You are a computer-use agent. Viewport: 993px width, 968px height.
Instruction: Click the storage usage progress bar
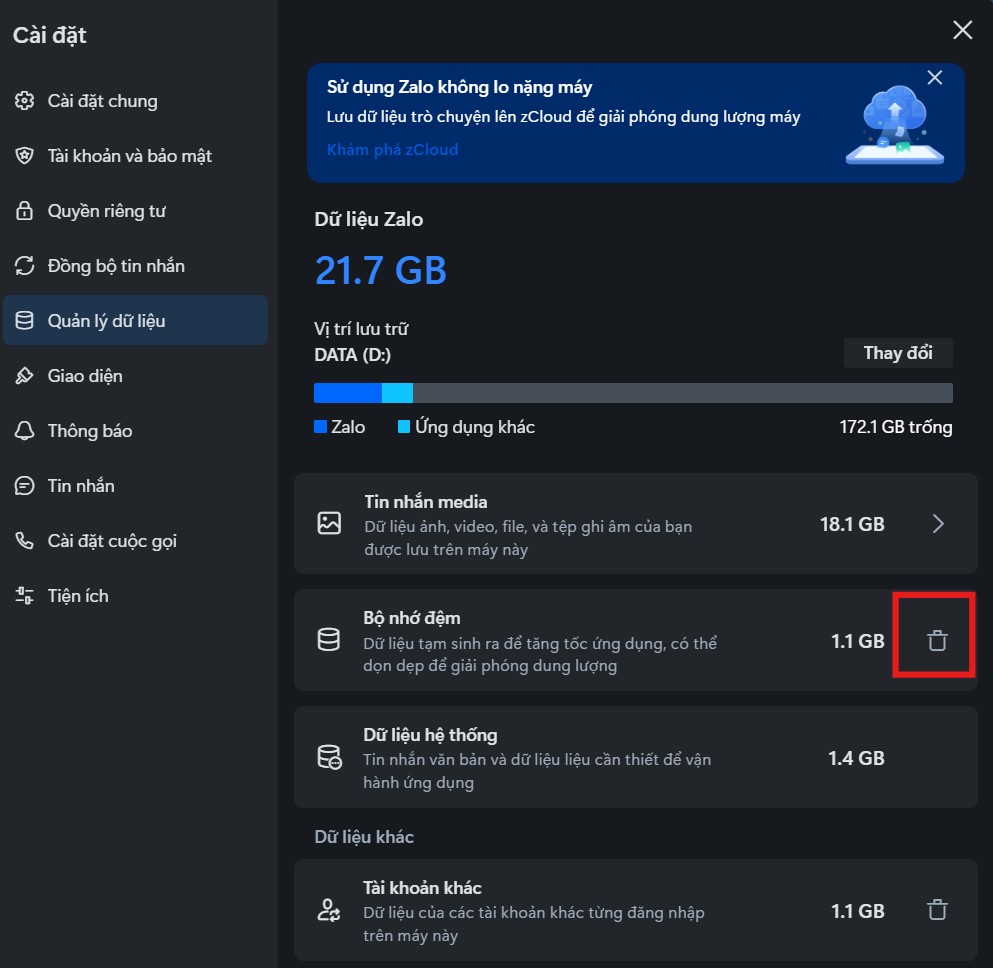coord(633,393)
